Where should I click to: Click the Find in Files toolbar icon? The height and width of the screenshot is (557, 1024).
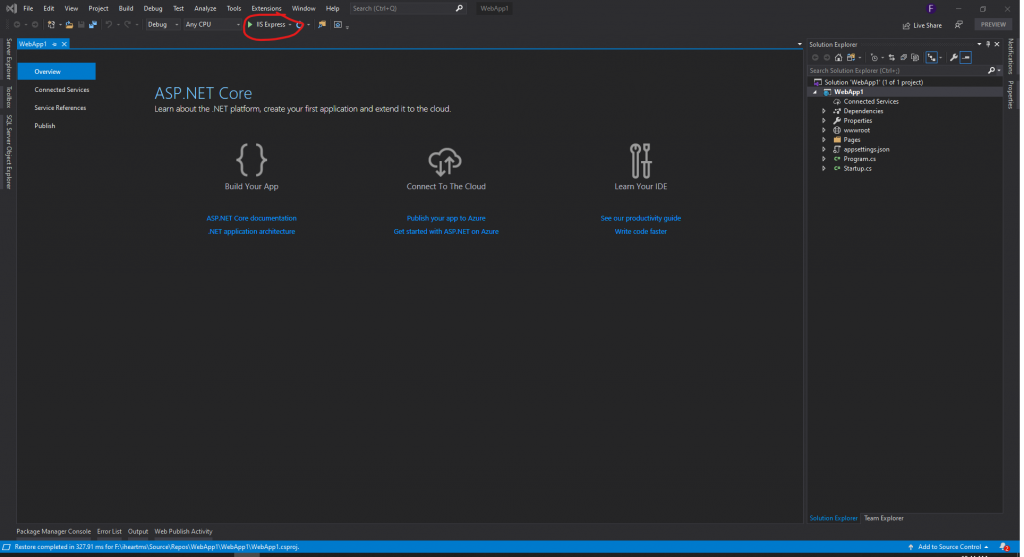pos(322,25)
